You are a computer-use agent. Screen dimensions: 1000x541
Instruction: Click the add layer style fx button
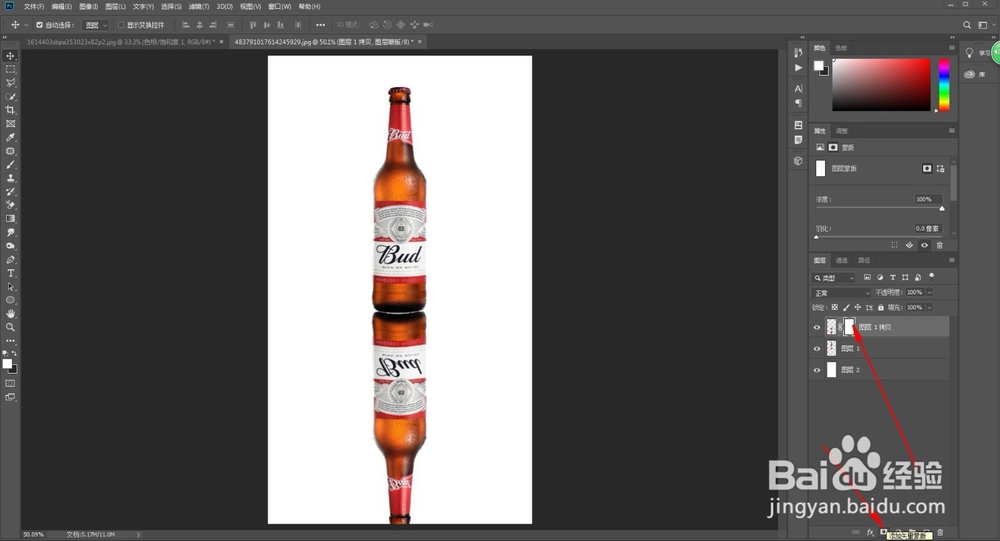click(870, 532)
